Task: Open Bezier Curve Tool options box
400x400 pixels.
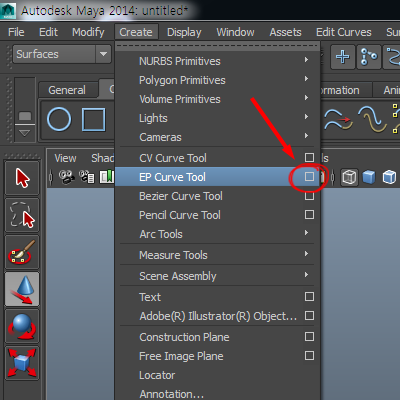Action: click(309, 196)
